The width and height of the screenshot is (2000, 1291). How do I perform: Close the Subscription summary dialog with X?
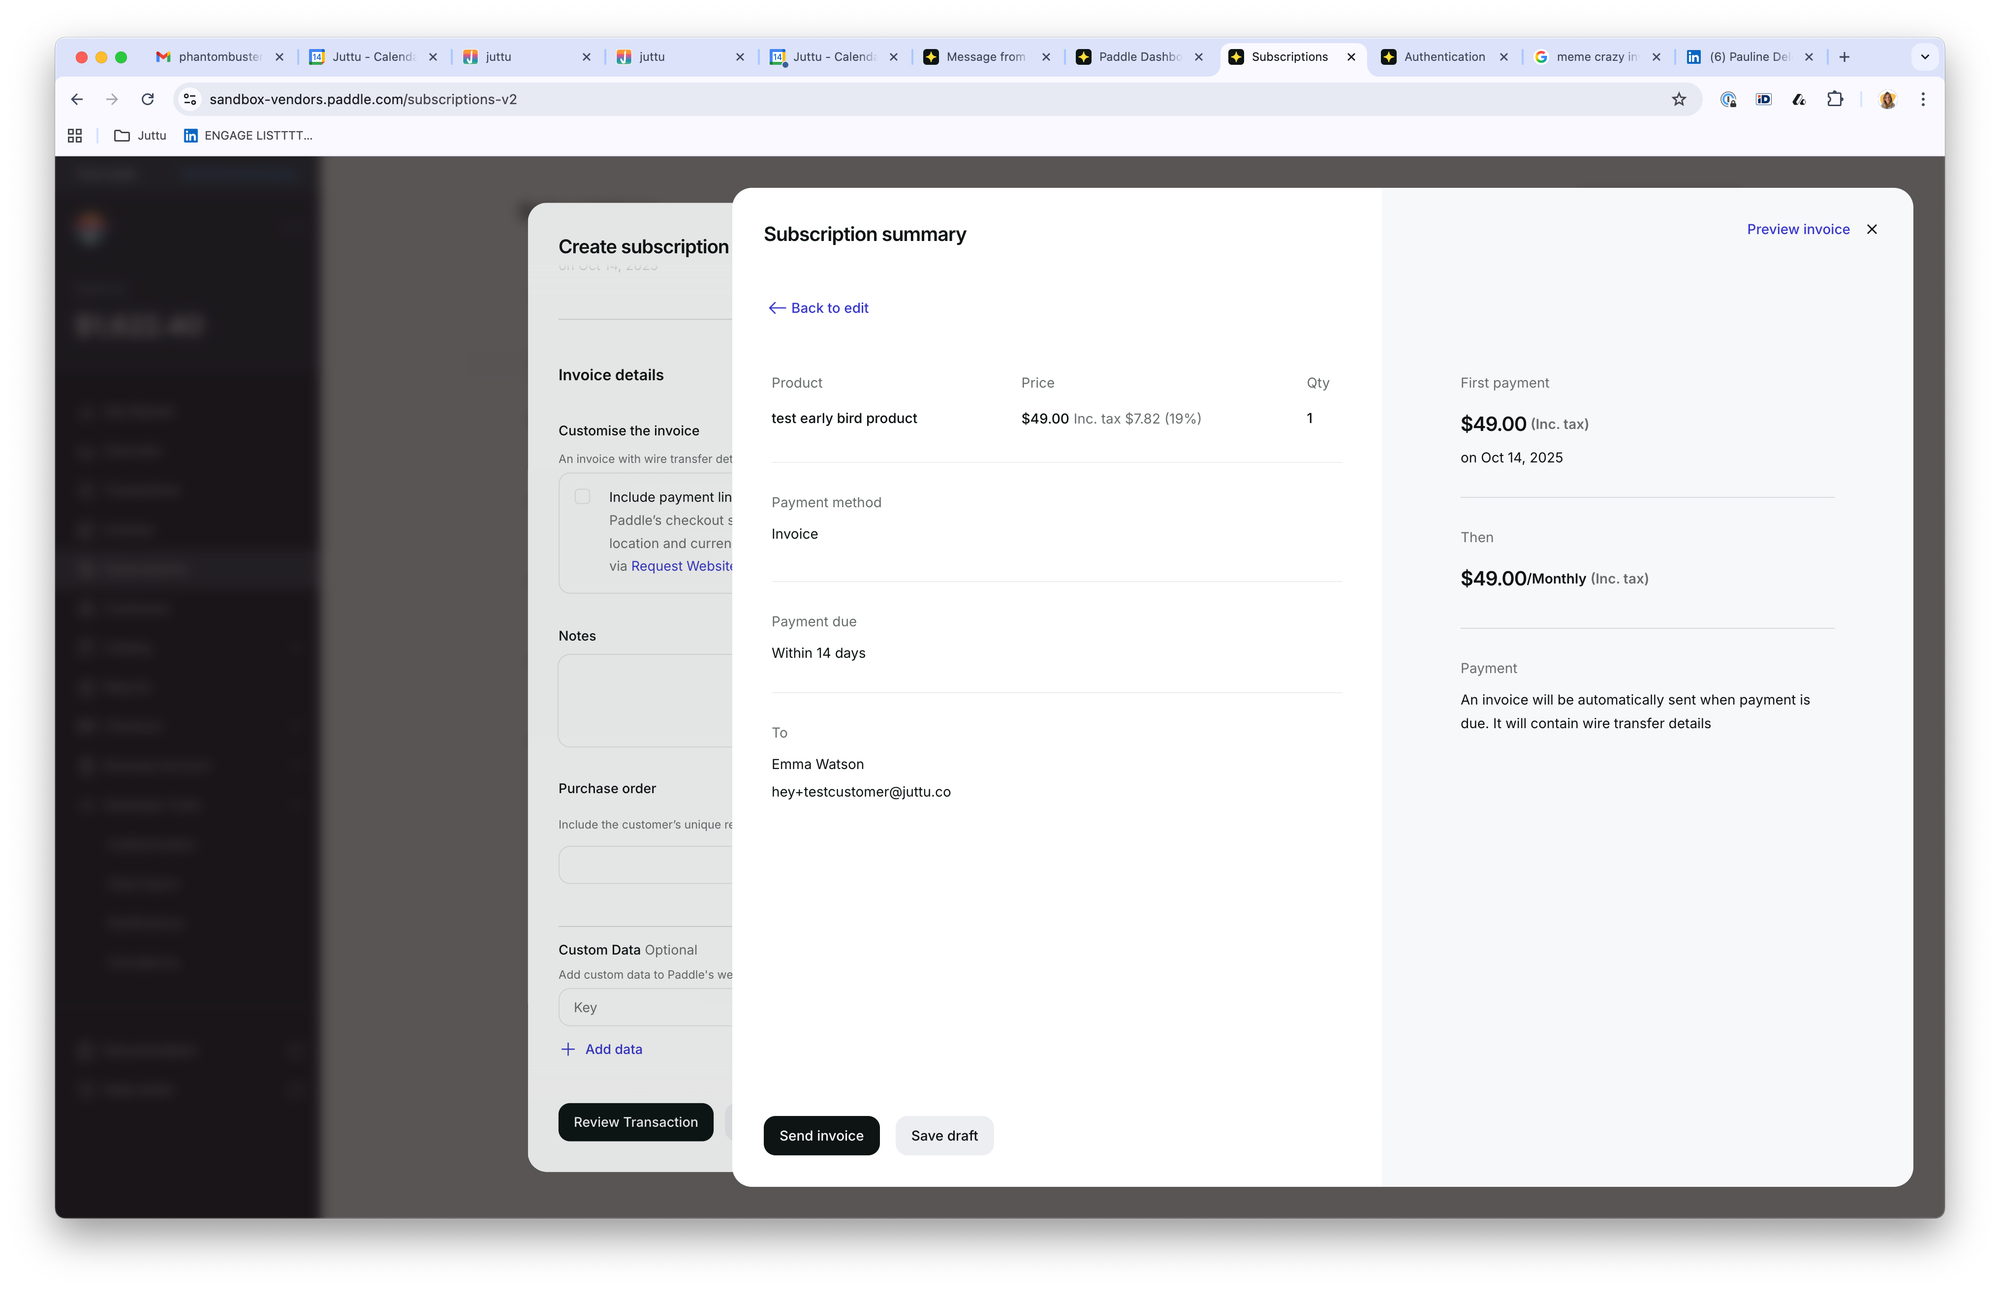click(x=1872, y=229)
